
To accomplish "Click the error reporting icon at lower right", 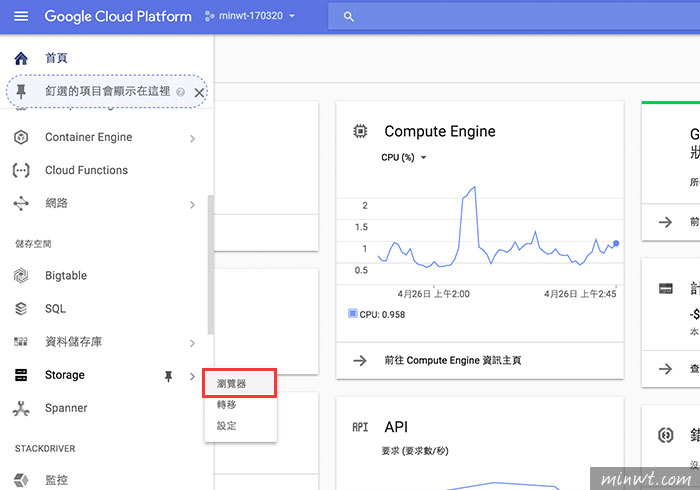I will pyautogui.click(x=666, y=435).
